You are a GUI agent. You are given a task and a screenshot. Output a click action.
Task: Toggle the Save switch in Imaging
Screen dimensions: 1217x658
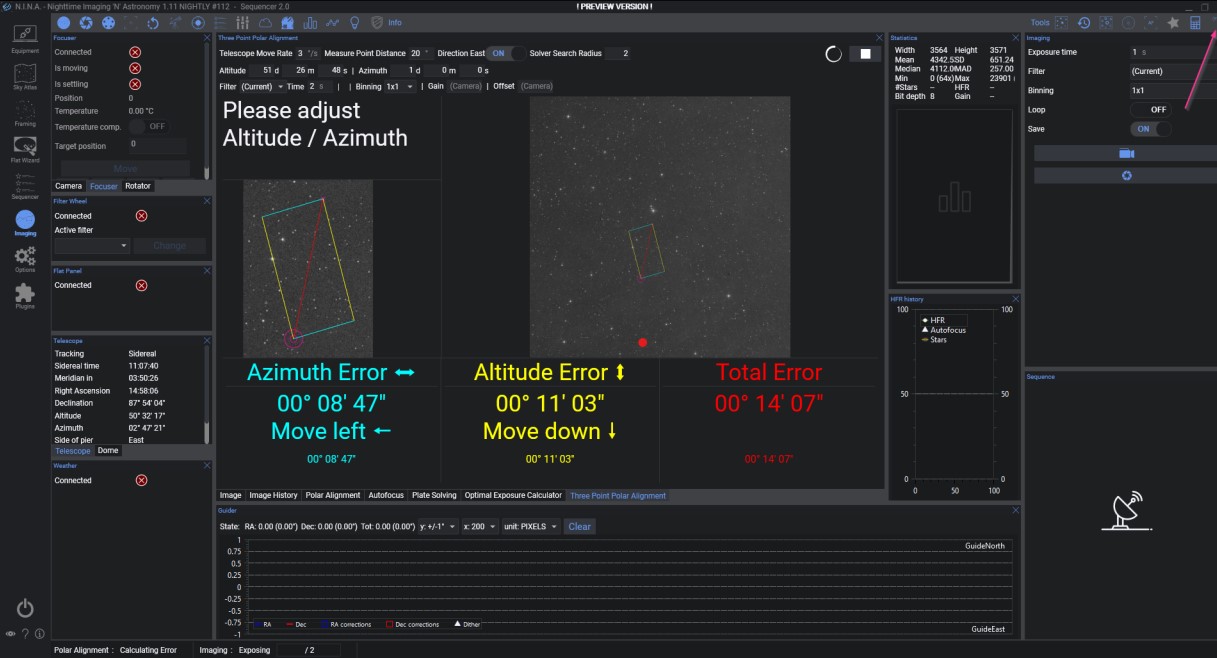tap(1150, 129)
